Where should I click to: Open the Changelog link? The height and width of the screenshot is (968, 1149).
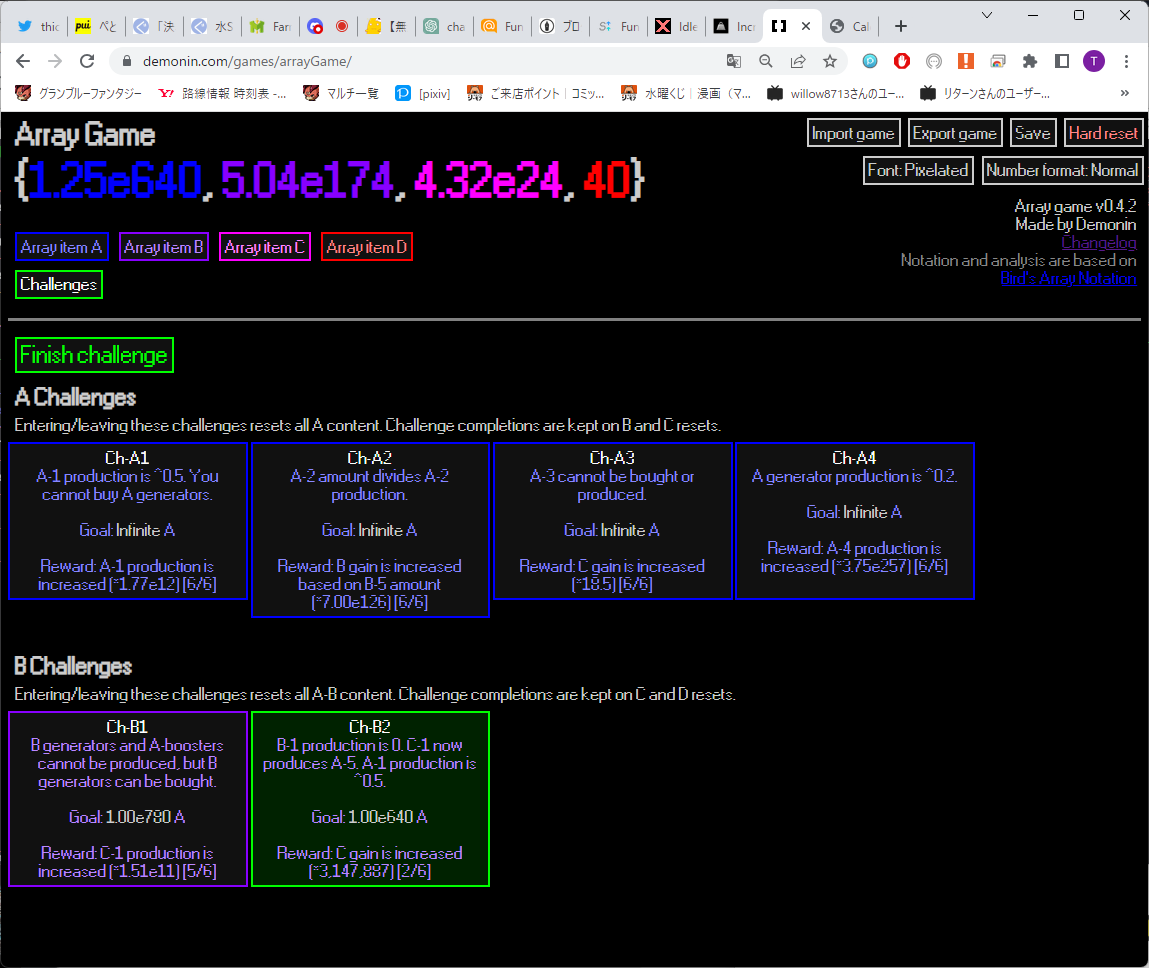(x=1098, y=243)
